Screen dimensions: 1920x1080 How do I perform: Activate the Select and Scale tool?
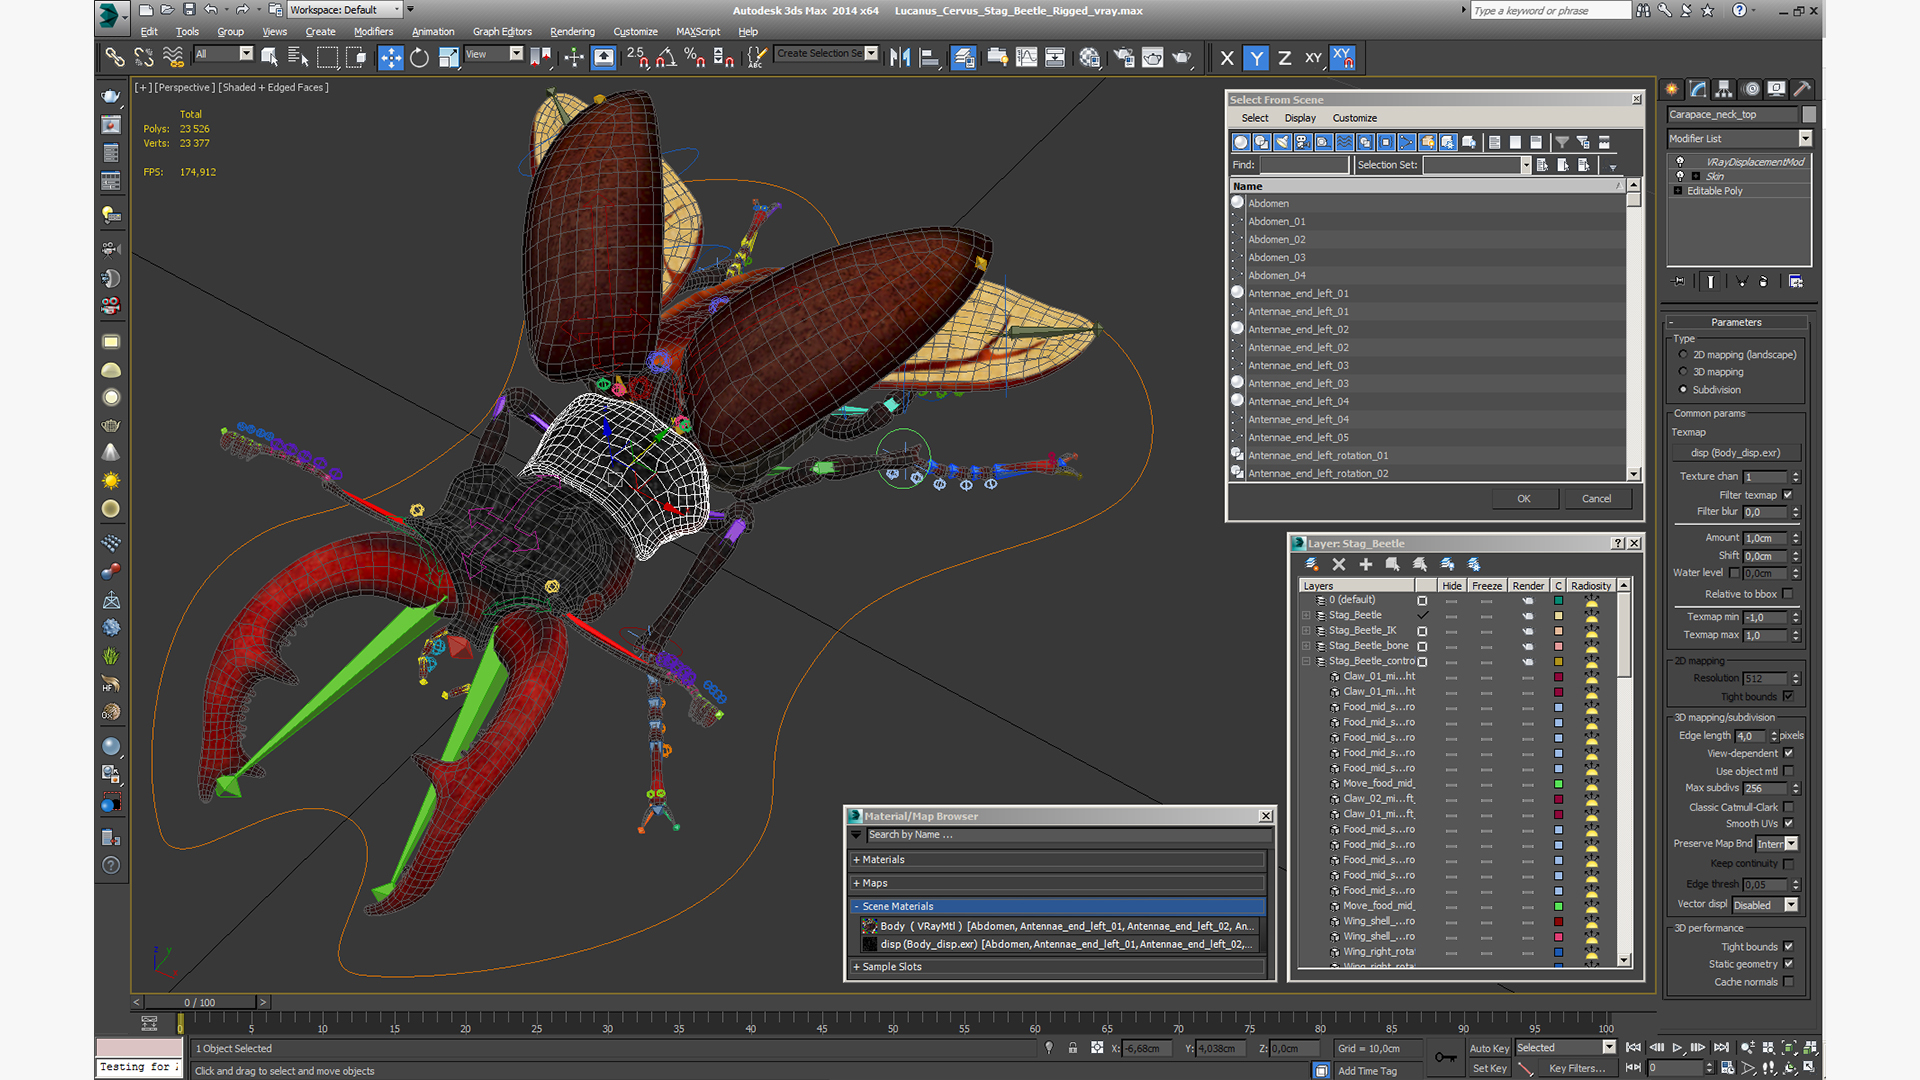[x=449, y=57]
